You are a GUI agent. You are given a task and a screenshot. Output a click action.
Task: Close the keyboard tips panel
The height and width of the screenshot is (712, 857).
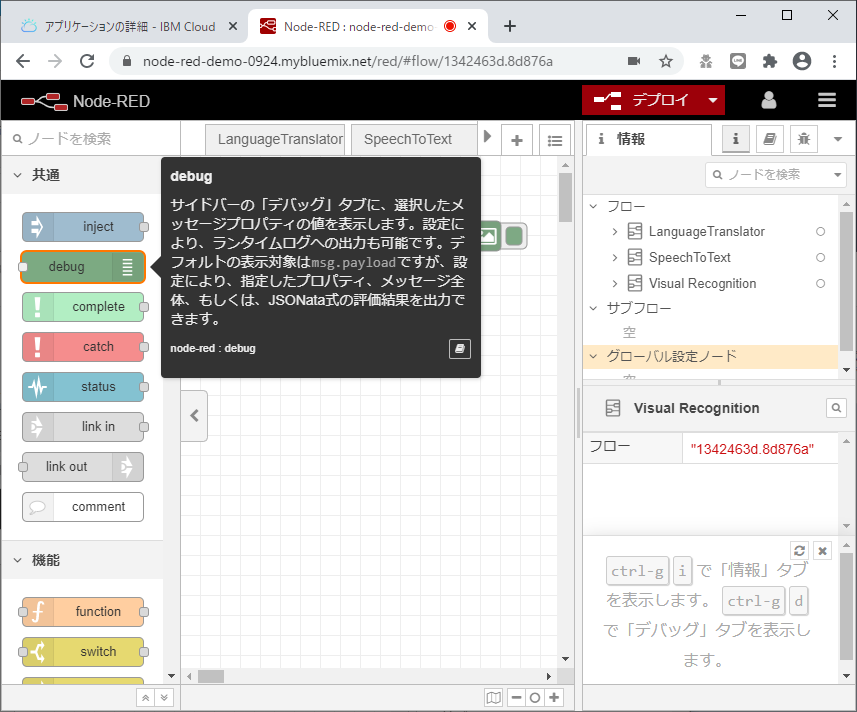click(x=822, y=550)
